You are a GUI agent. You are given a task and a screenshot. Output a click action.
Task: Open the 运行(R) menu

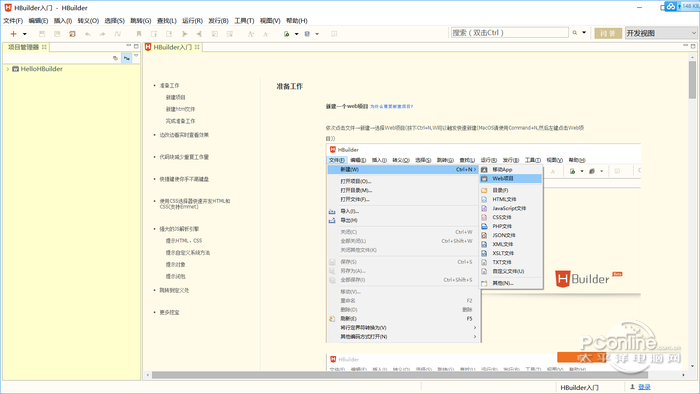(192, 21)
